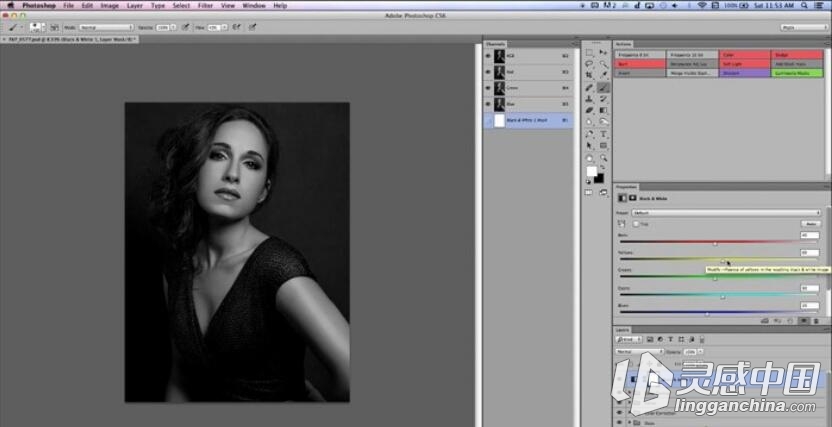Toggle adjustment layer visibility in Properties
This screenshot has height=427, width=832.
click(x=804, y=321)
